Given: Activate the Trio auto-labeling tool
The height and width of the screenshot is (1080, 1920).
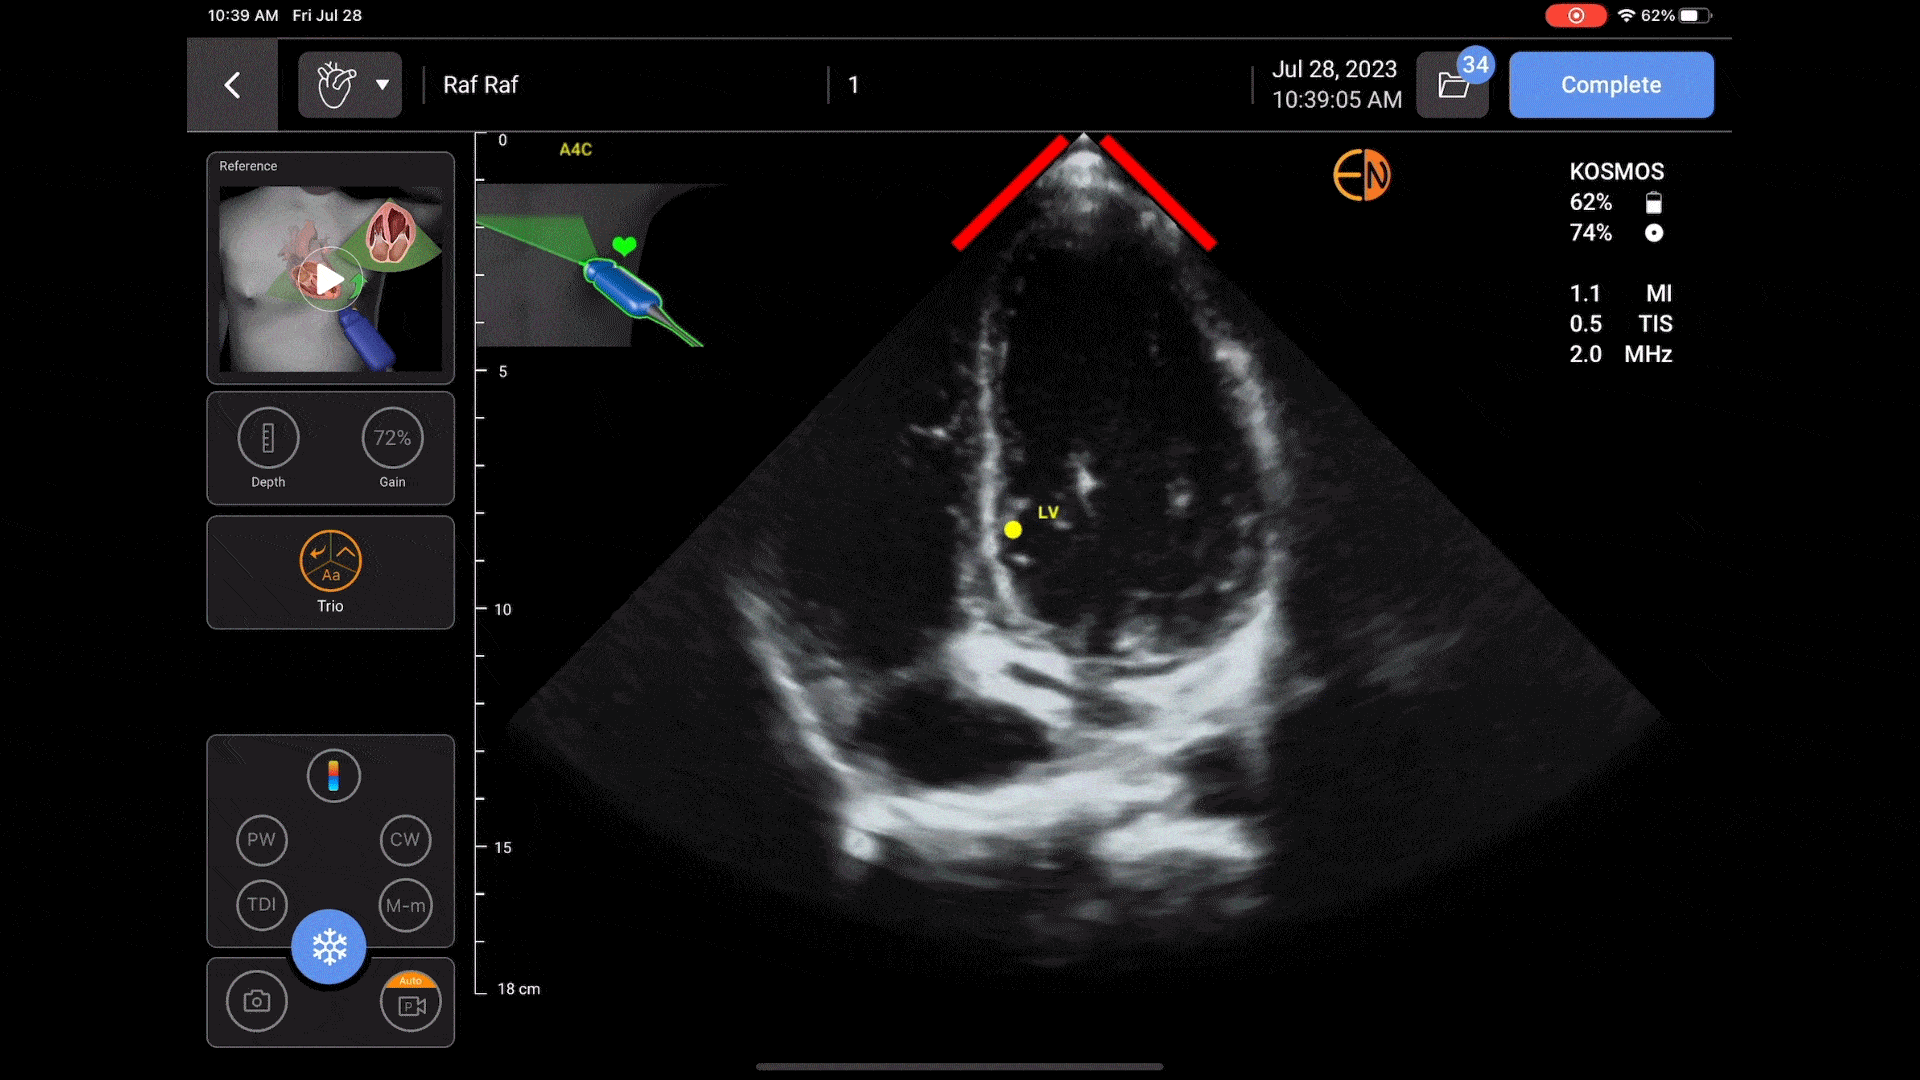Looking at the screenshot, I should coord(330,561).
